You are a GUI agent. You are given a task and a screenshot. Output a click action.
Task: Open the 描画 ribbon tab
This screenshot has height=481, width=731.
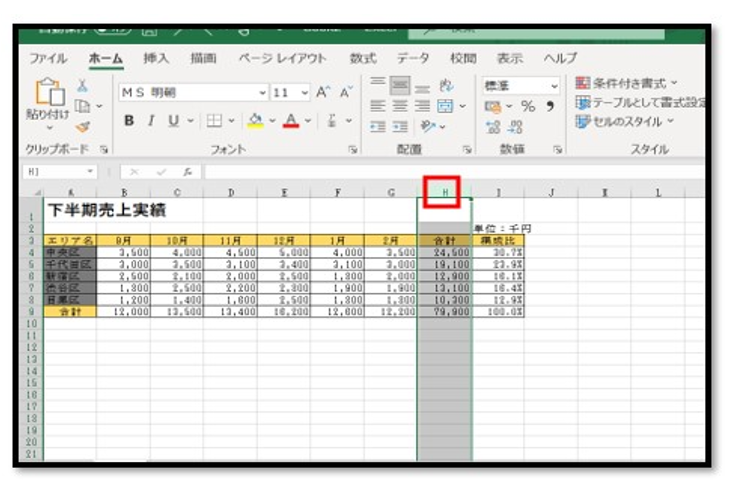[x=203, y=58]
